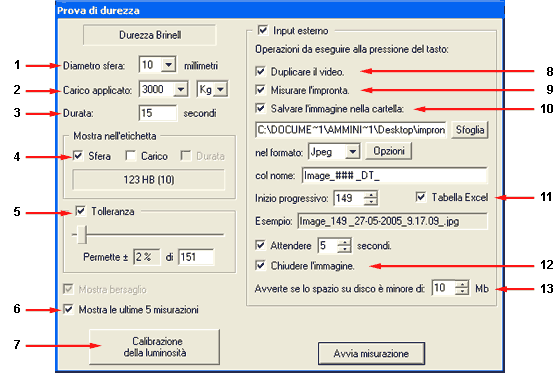Open the Carico applicato value dropdown
The width and height of the screenshot is (560, 373).
coord(181,89)
